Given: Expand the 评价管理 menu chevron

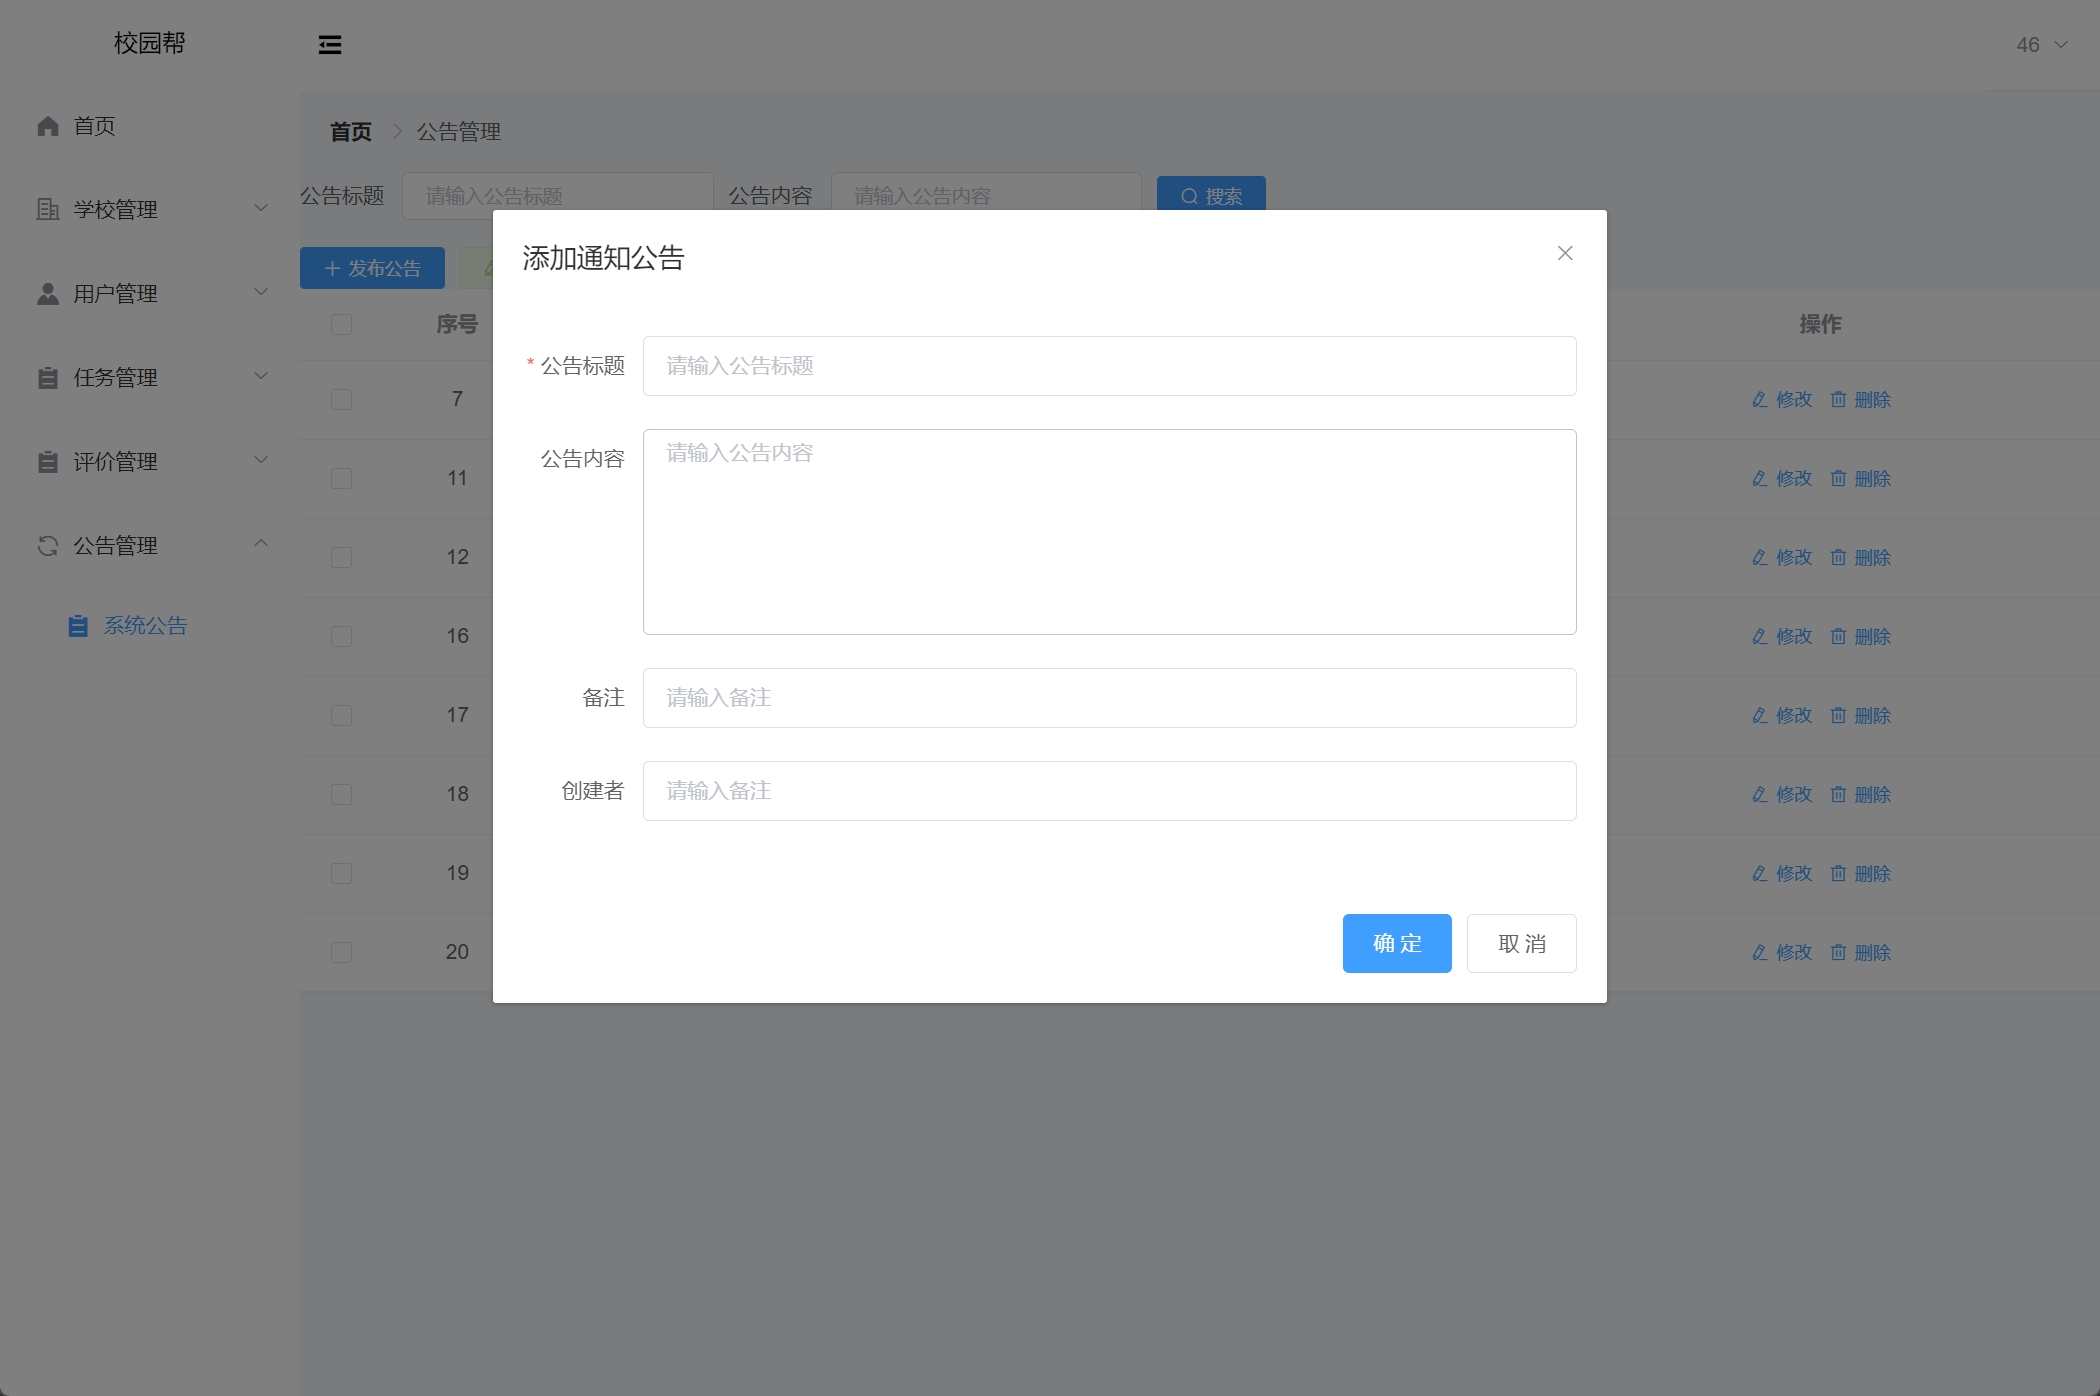Looking at the screenshot, I should point(261,460).
